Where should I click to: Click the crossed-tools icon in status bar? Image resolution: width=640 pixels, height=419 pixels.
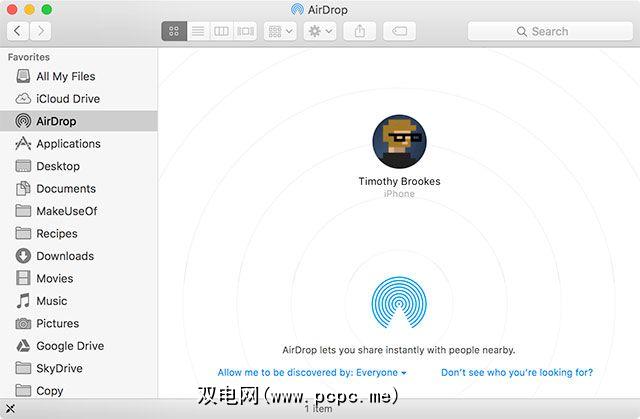pyautogui.click(x=10, y=408)
